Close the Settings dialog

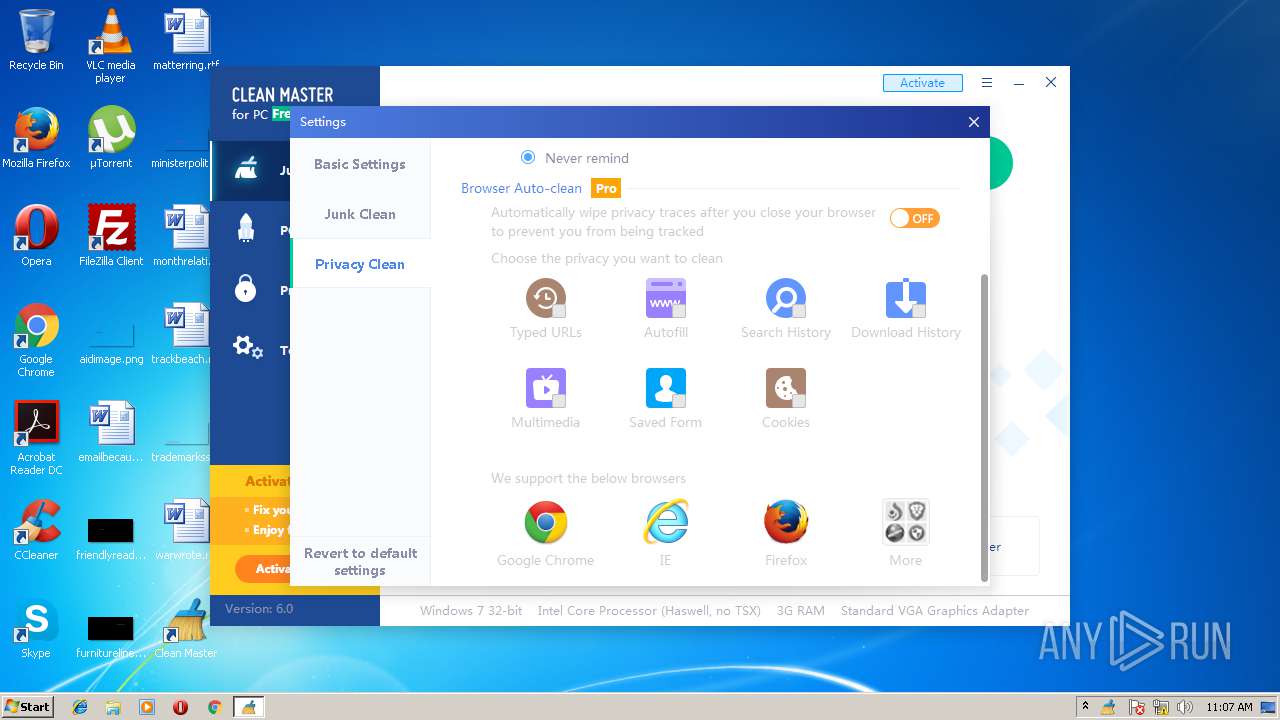click(974, 122)
